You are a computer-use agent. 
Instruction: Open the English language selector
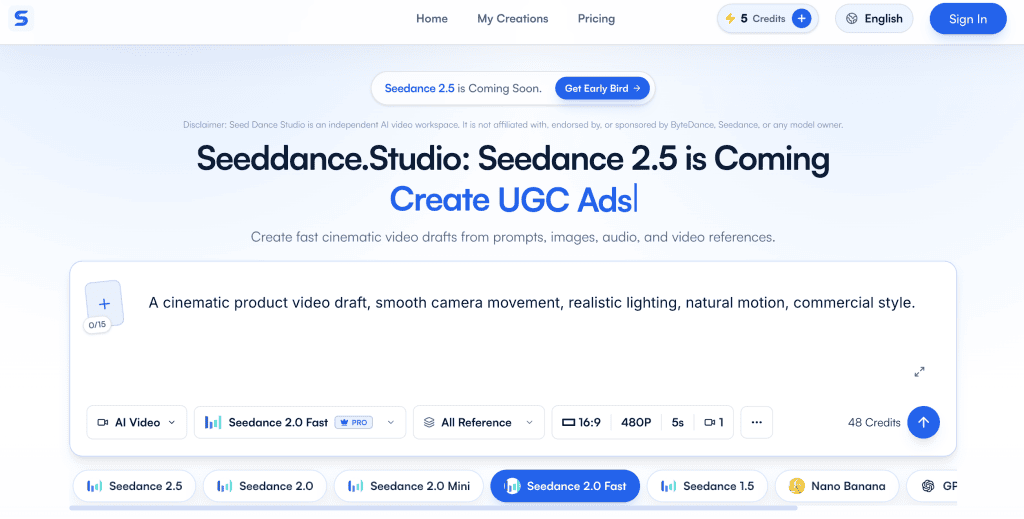(x=874, y=19)
